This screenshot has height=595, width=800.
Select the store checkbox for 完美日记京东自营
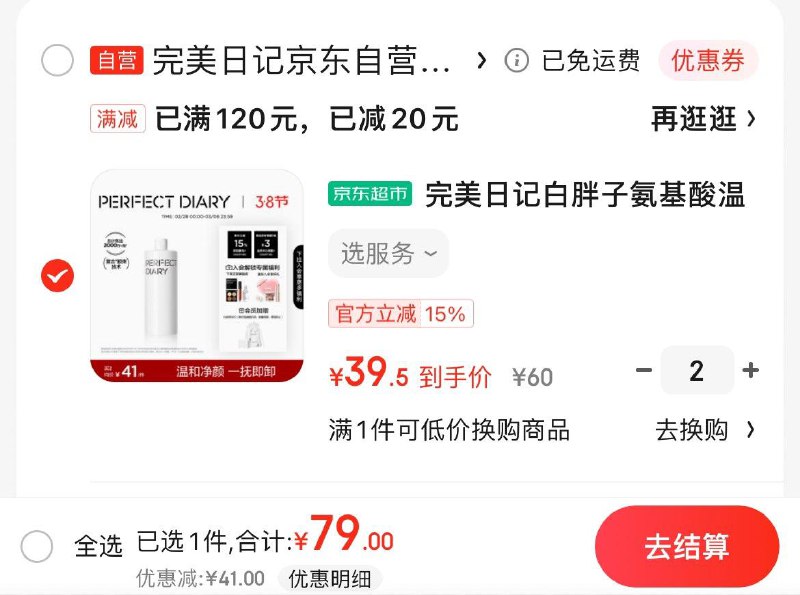point(57,60)
